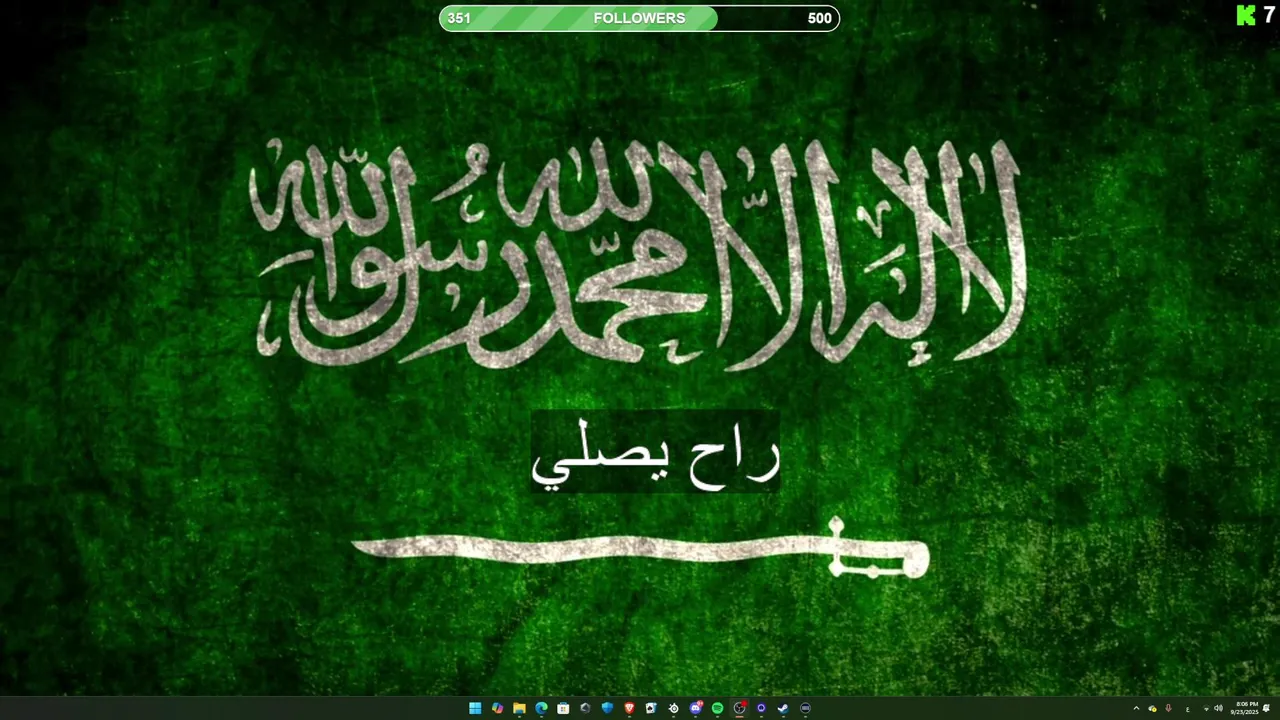The image size is (1280, 720).
Task: Open the volume speaker tray icon
Action: pos(1218,708)
